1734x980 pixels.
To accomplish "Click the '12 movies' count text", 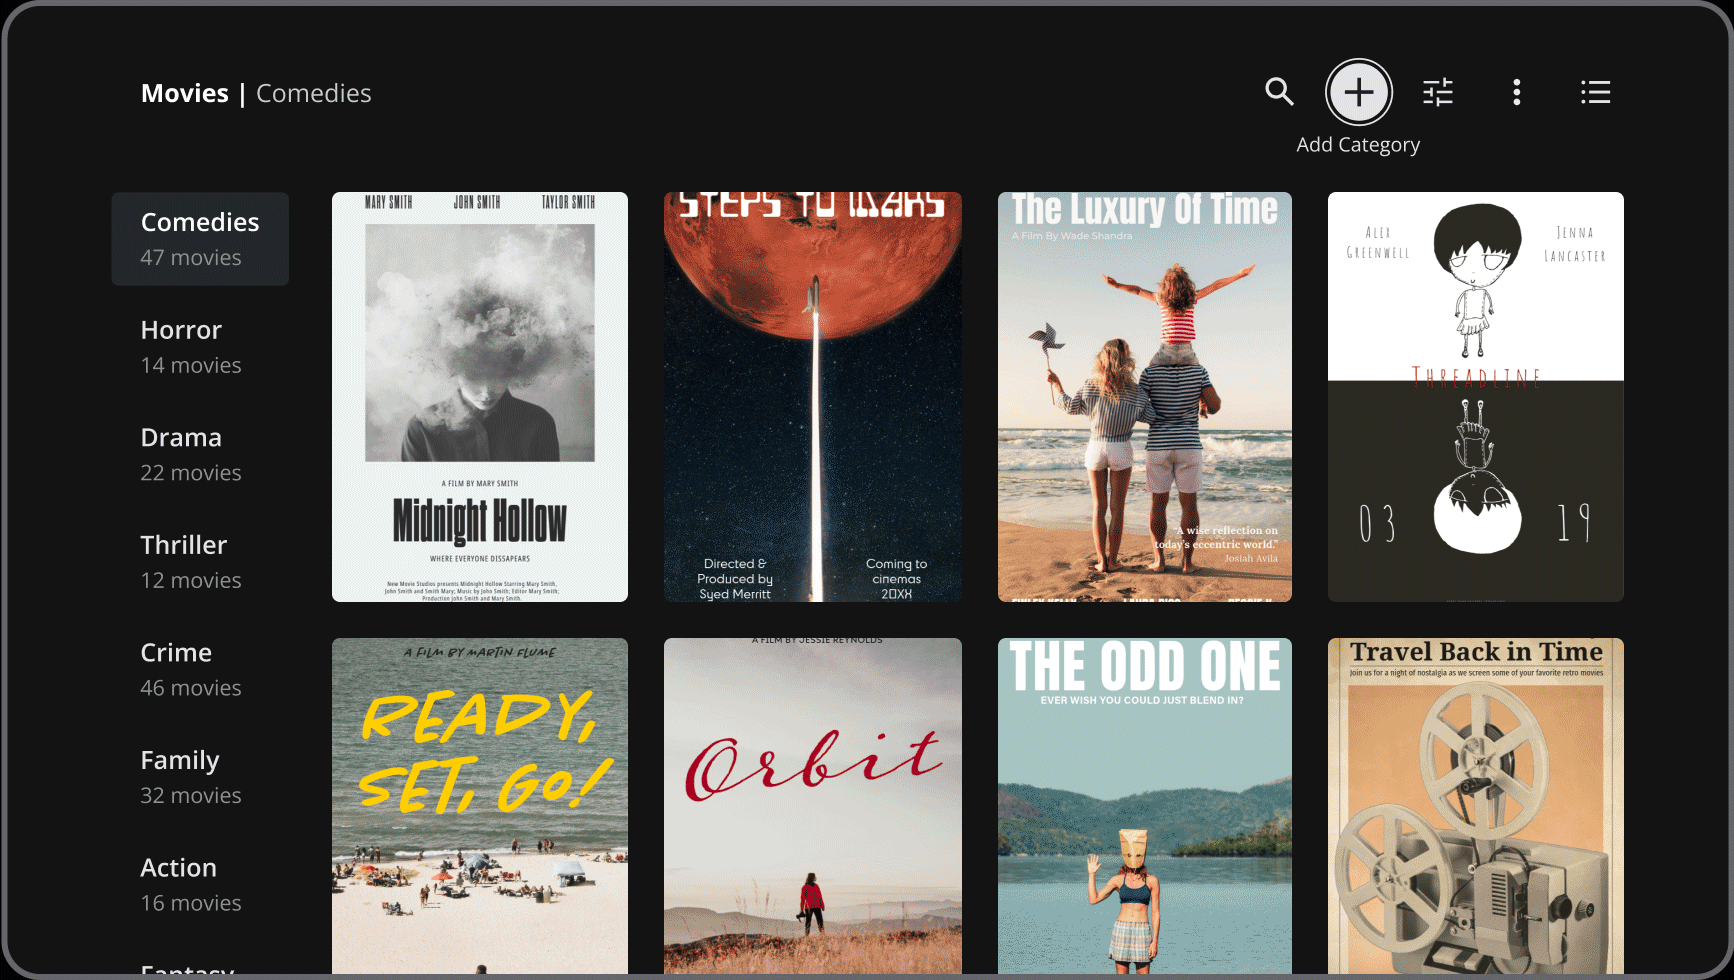I will click(x=191, y=580).
